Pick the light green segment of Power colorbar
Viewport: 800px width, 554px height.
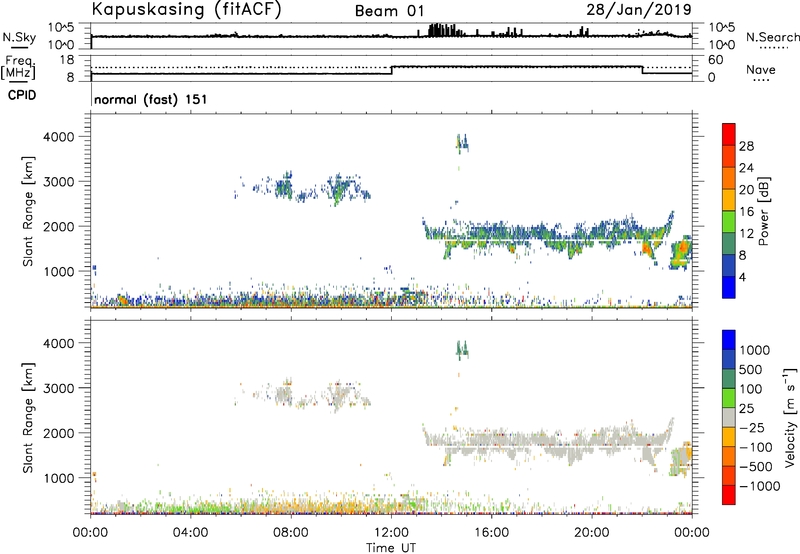click(729, 221)
